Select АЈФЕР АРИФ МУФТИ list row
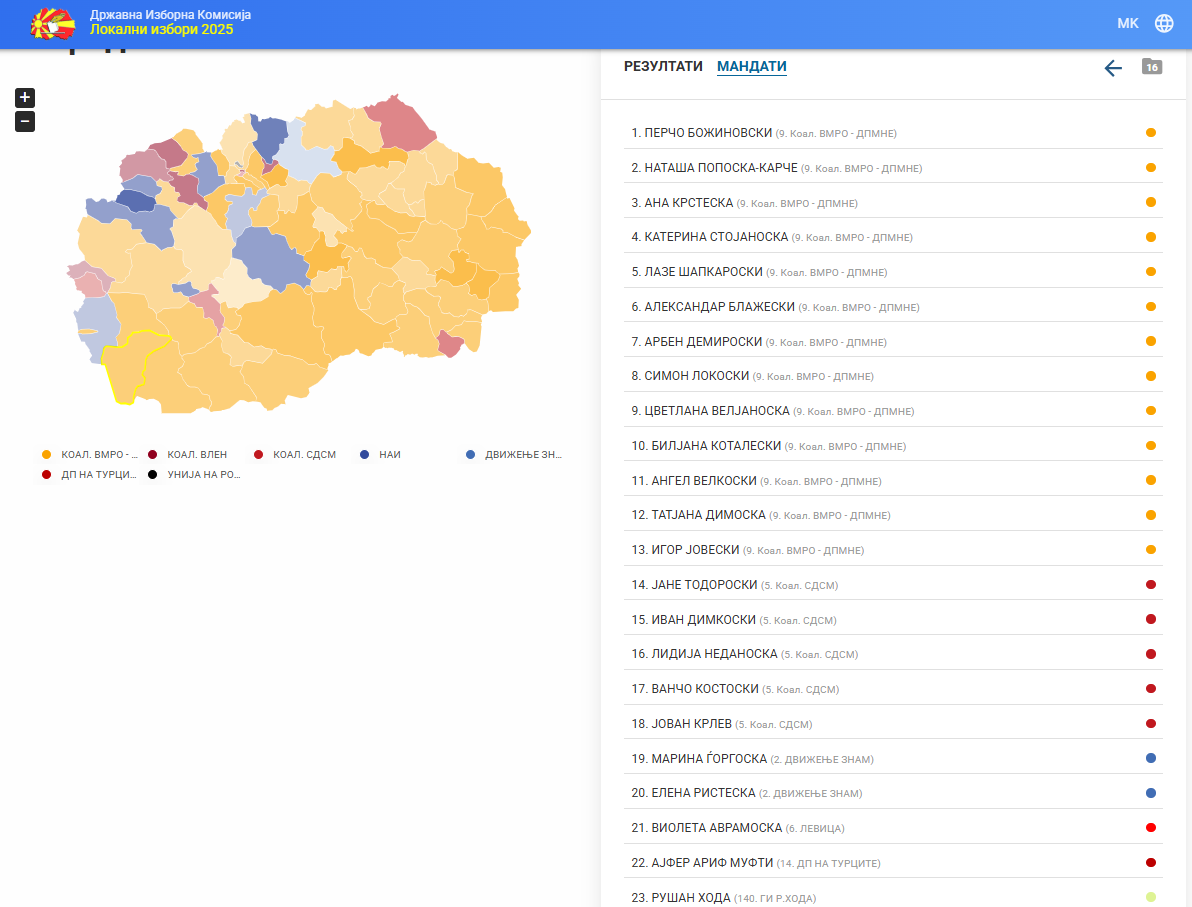 click(x=702, y=863)
